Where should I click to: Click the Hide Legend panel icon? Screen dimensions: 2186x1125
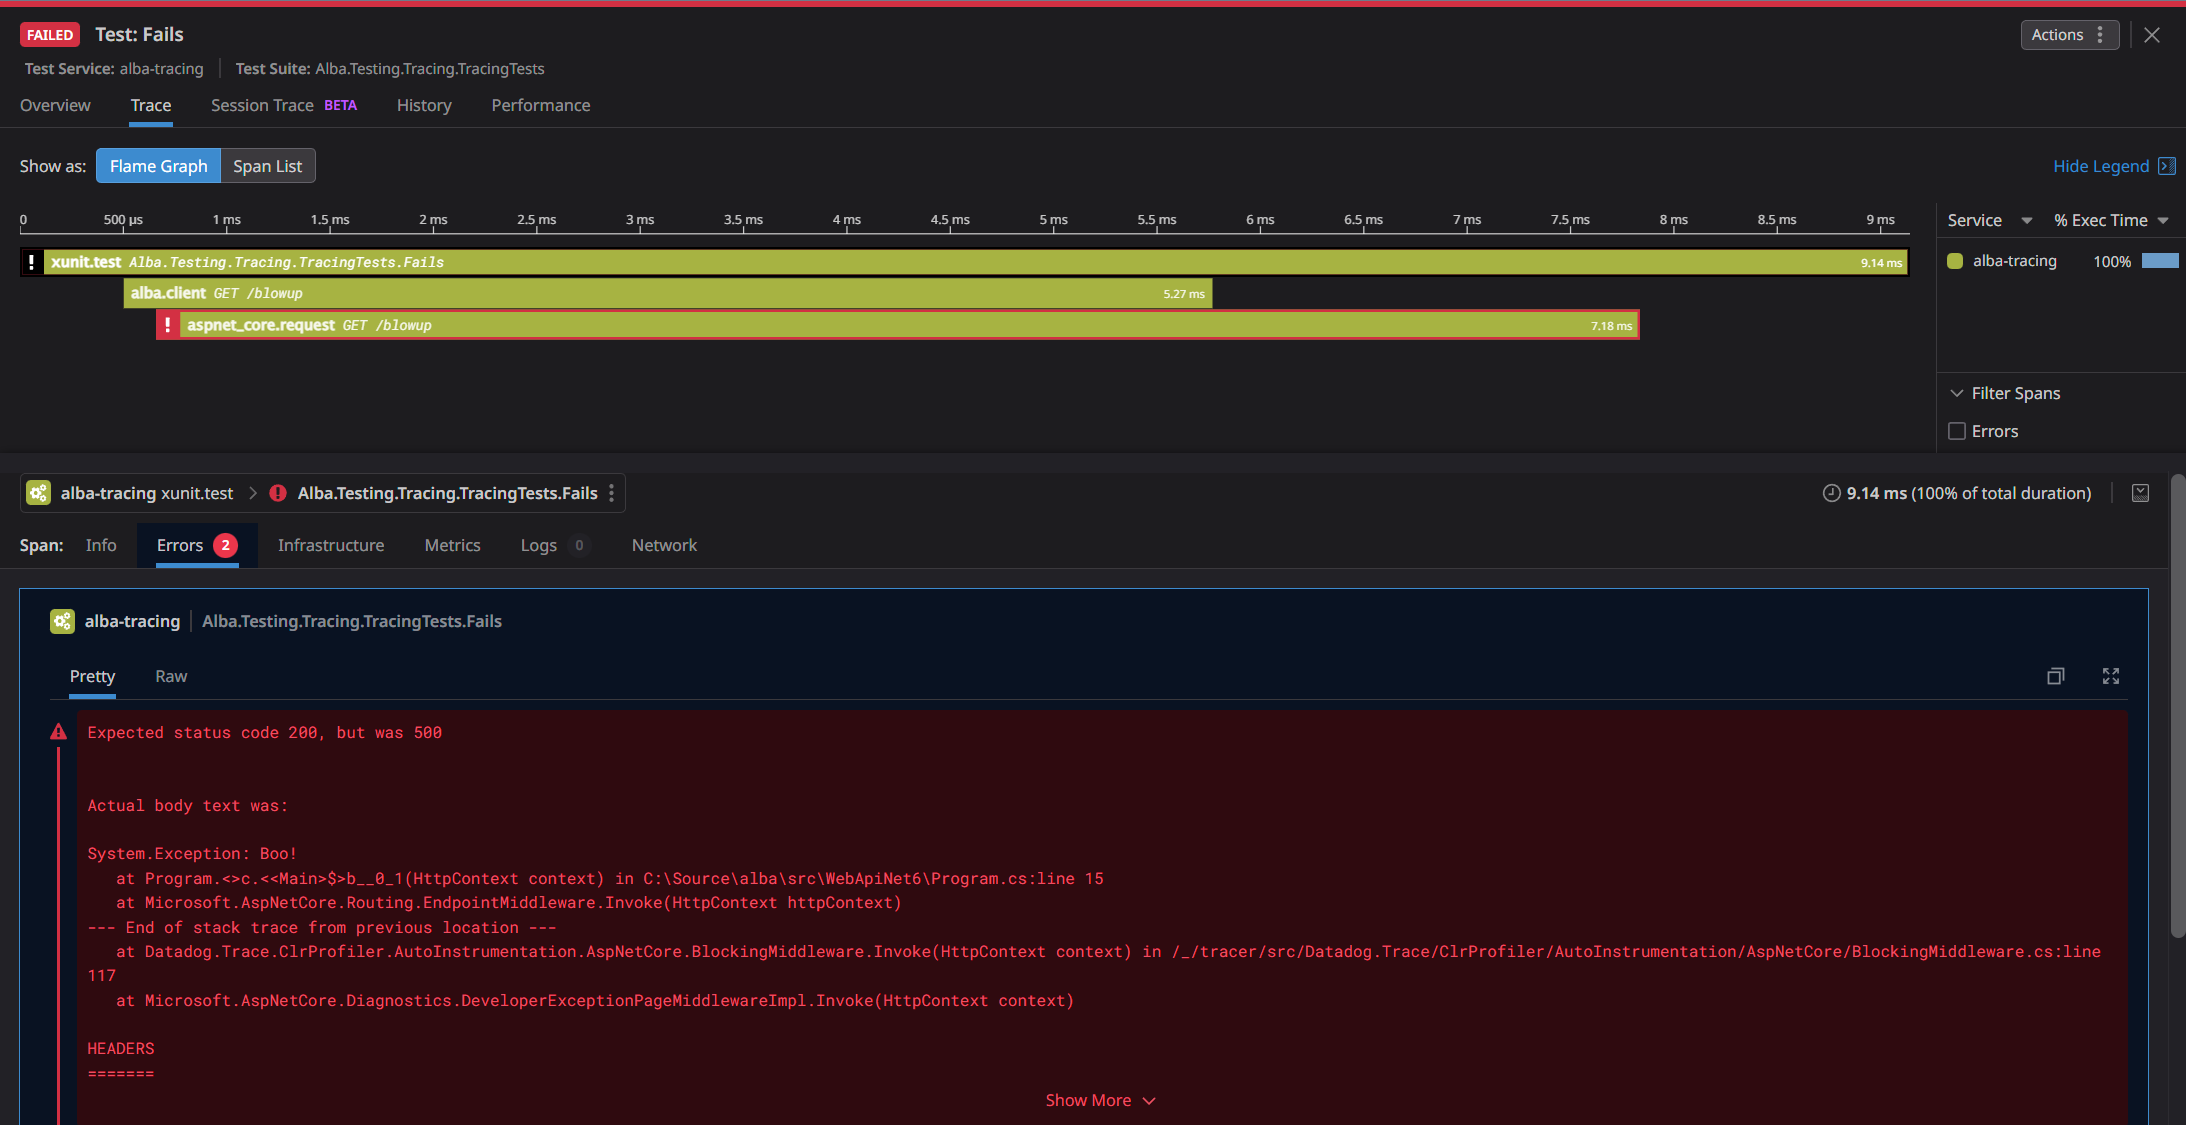pyautogui.click(x=2167, y=166)
